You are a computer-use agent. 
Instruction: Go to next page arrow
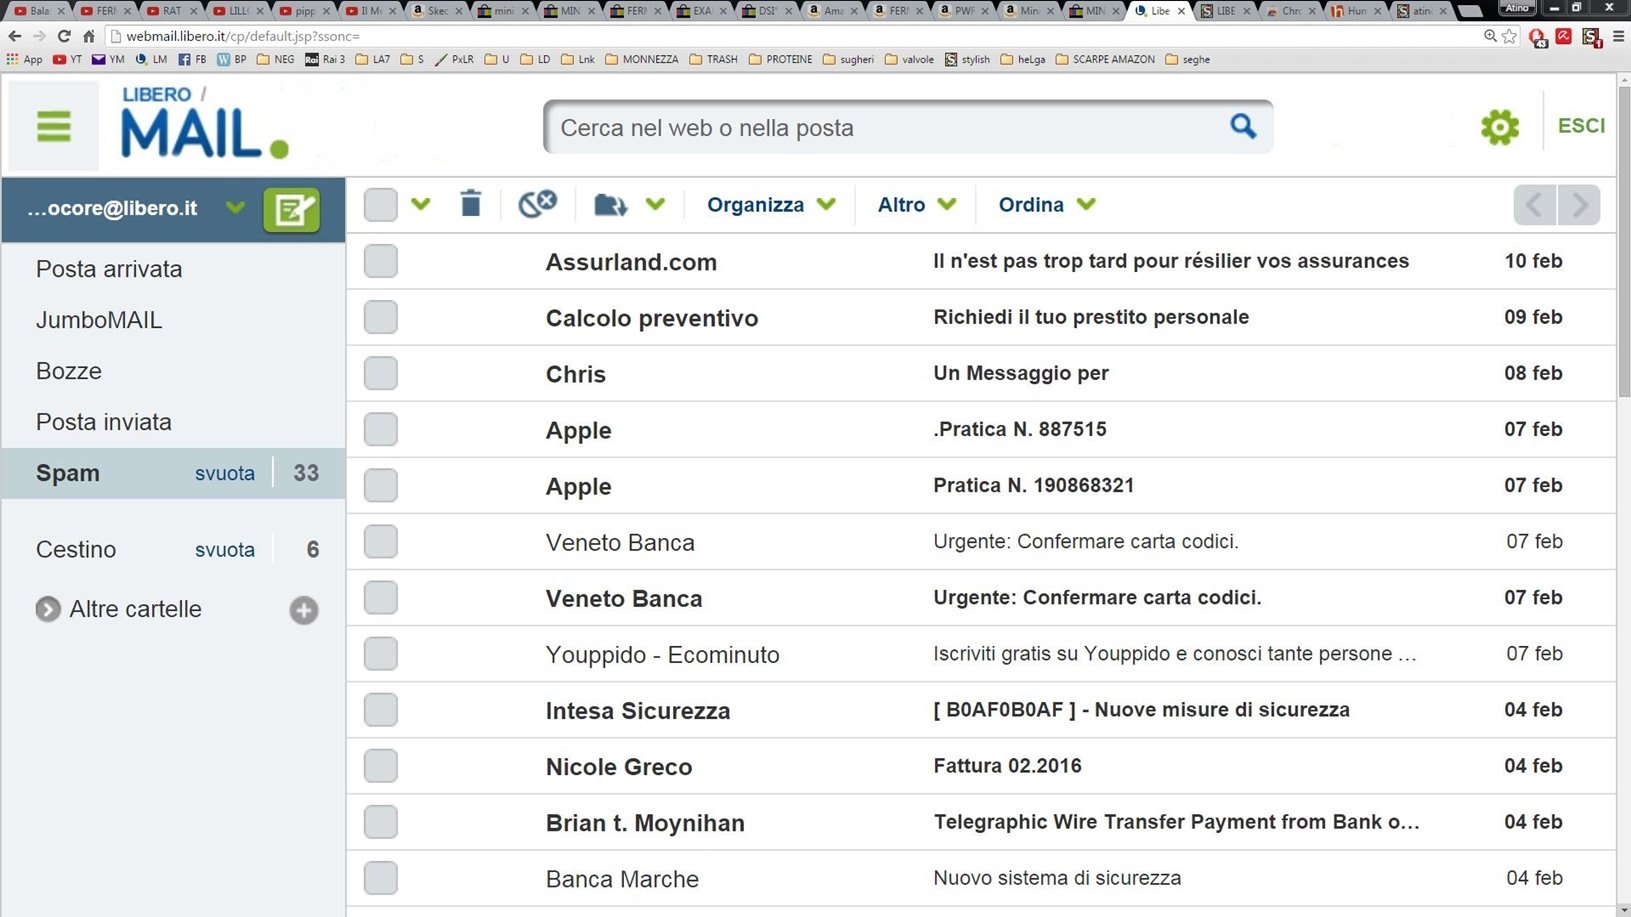click(1579, 205)
